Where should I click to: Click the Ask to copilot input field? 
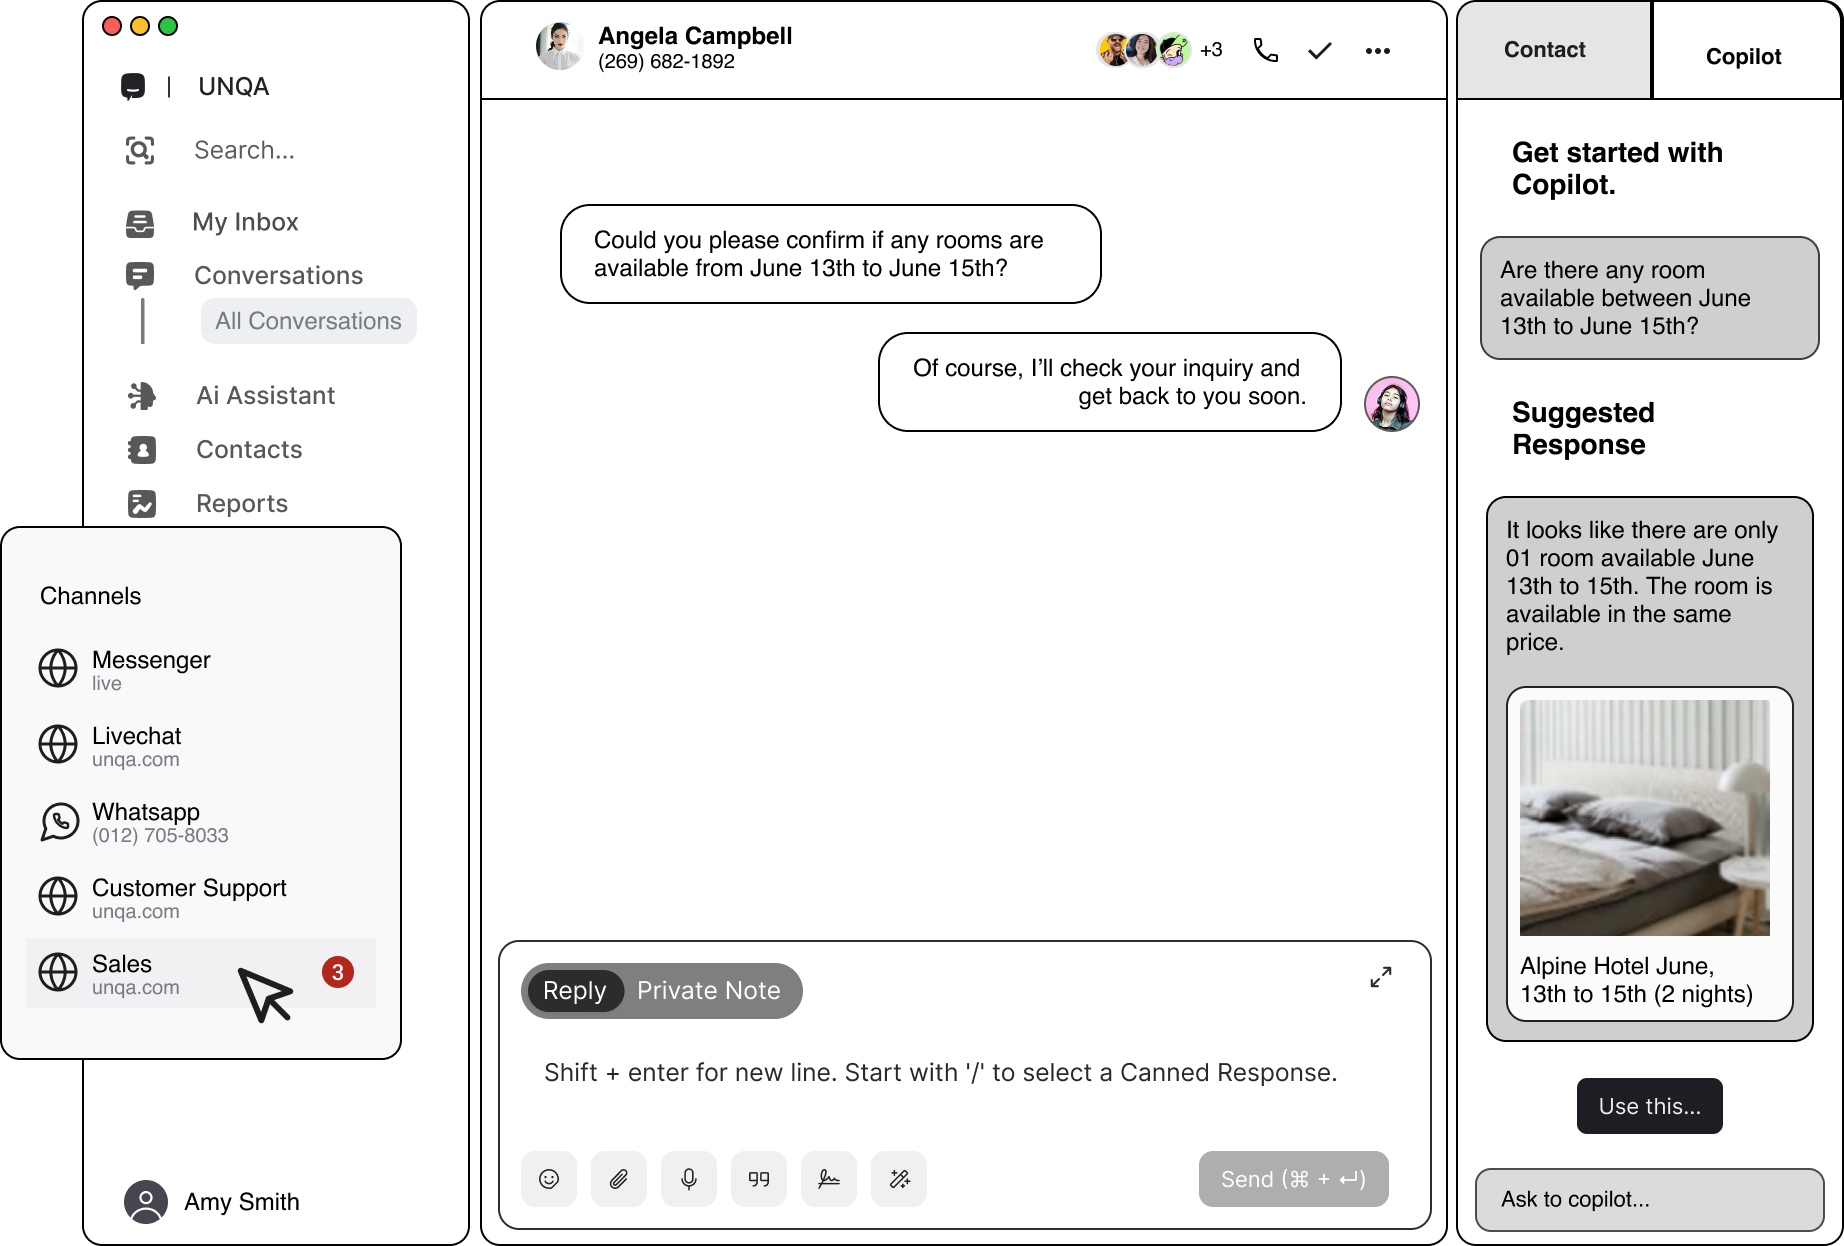click(x=1649, y=1199)
